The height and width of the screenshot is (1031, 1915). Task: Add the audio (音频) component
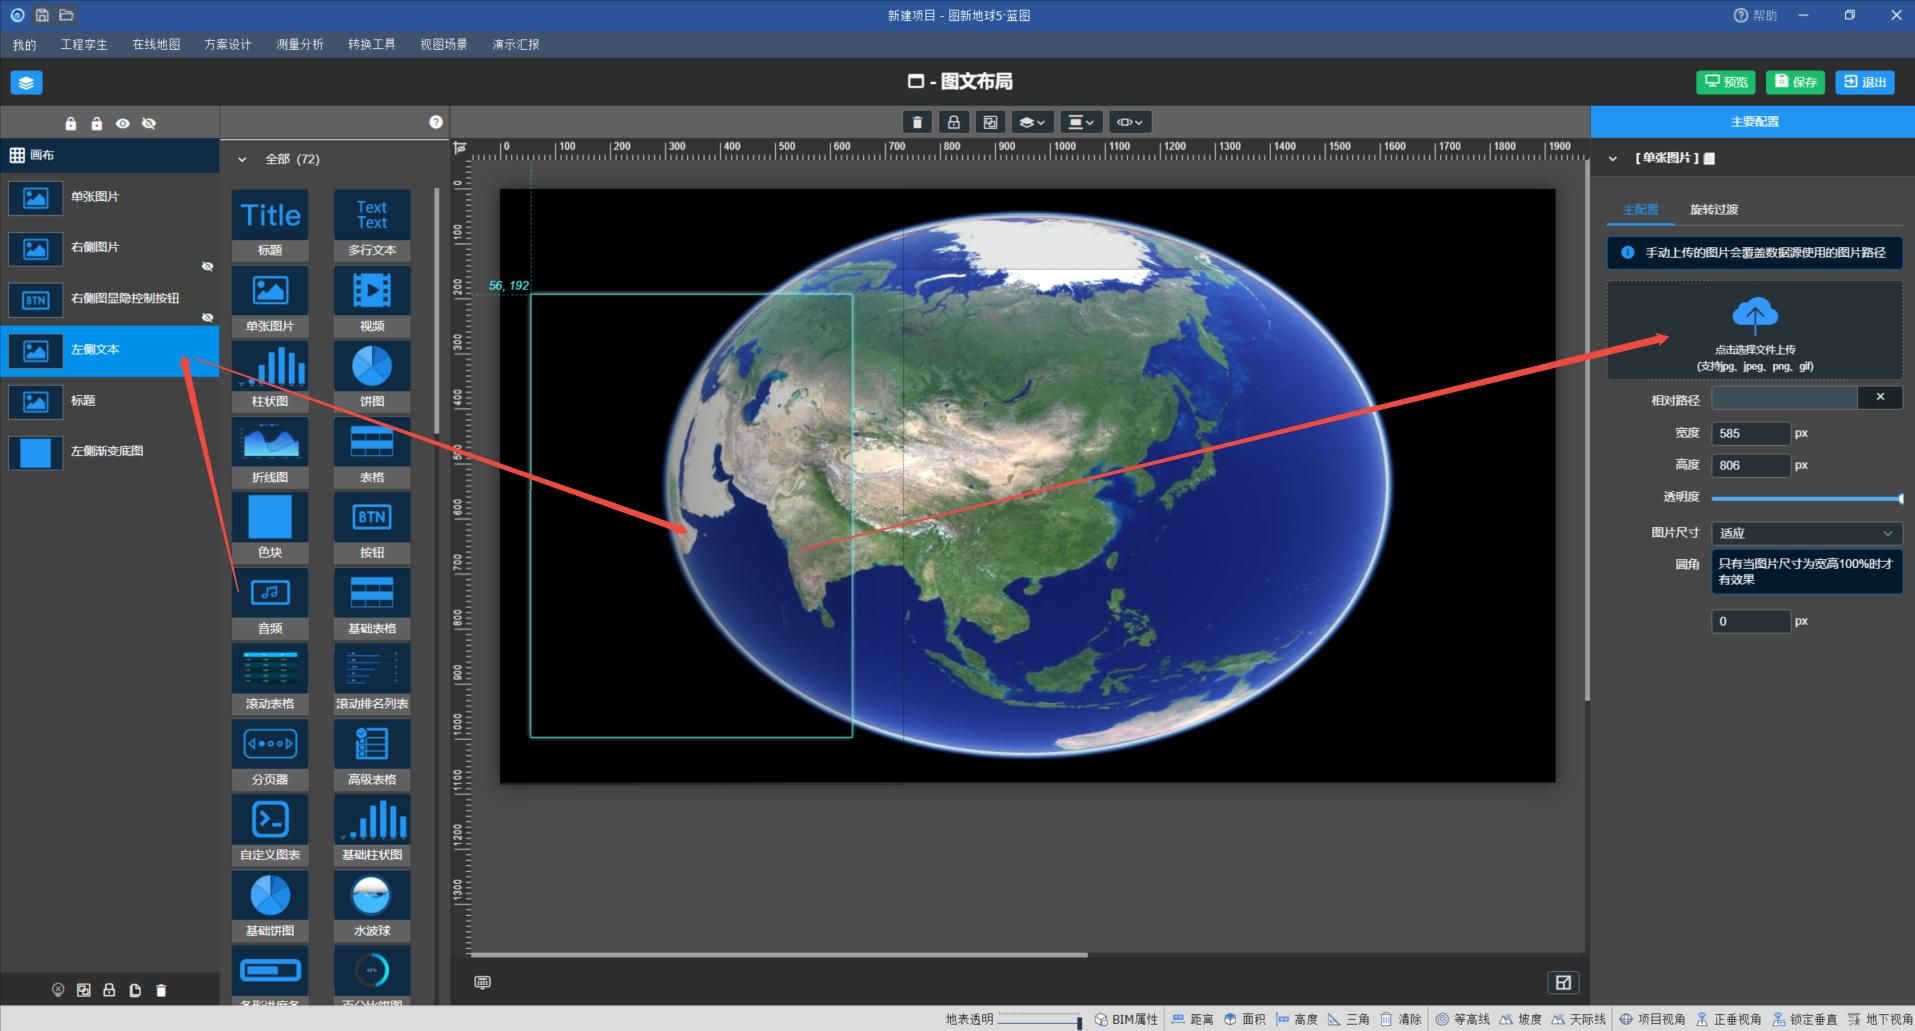pyautogui.click(x=270, y=603)
